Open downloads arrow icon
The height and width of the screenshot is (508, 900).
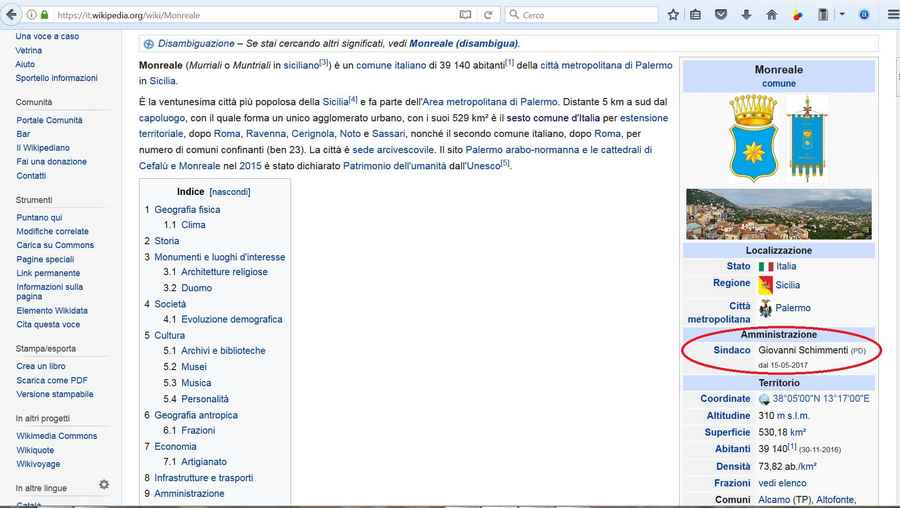[746, 15]
